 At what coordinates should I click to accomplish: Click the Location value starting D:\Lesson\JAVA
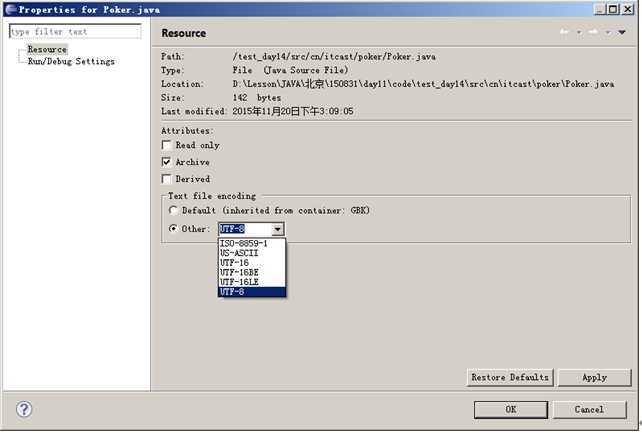click(423, 84)
